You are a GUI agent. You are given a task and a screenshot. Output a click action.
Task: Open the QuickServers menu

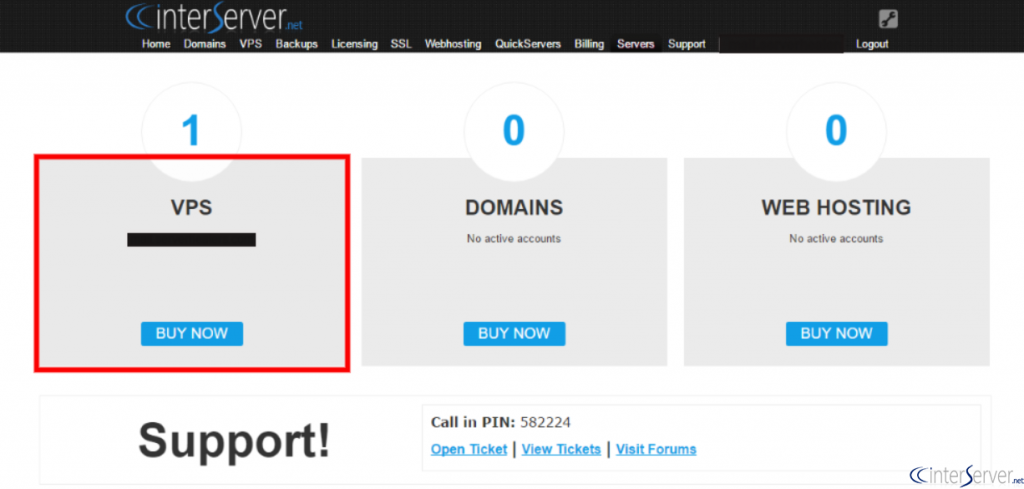[x=528, y=44]
